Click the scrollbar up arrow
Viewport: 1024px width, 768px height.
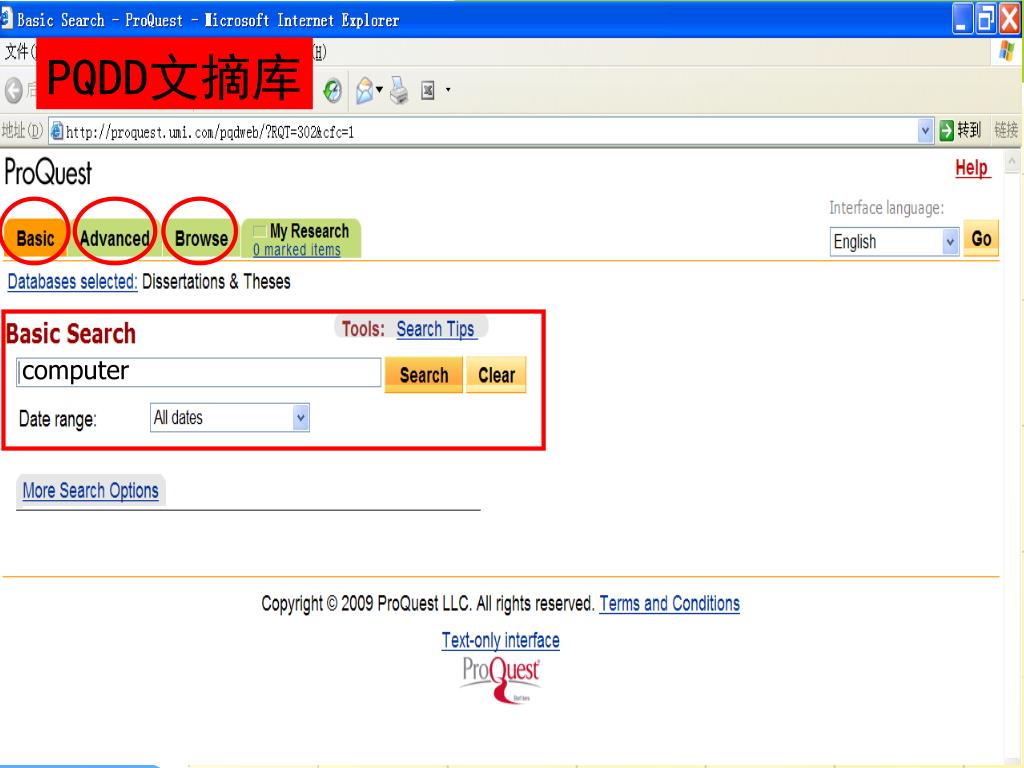[1012, 161]
